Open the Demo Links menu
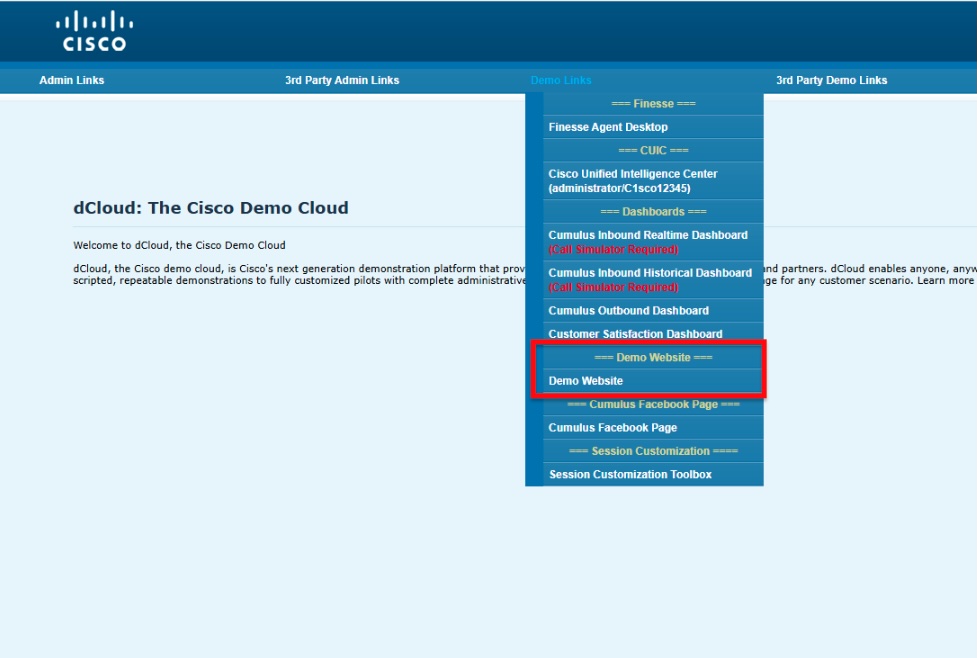The height and width of the screenshot is (658, 977). point(560,80)
